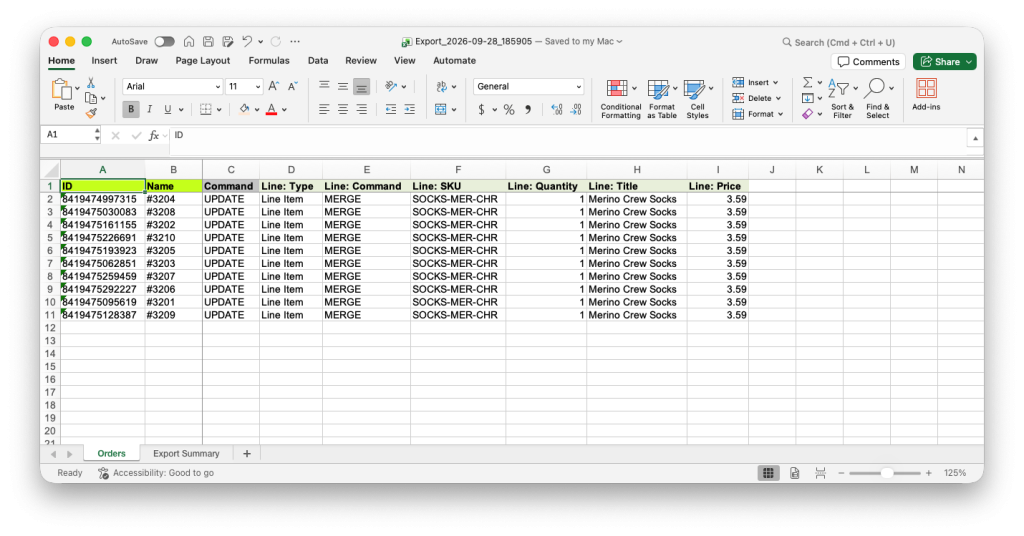Screen dimensions: 1024x536
Task: Open Format as Table
Action: (x=661, y=99)
